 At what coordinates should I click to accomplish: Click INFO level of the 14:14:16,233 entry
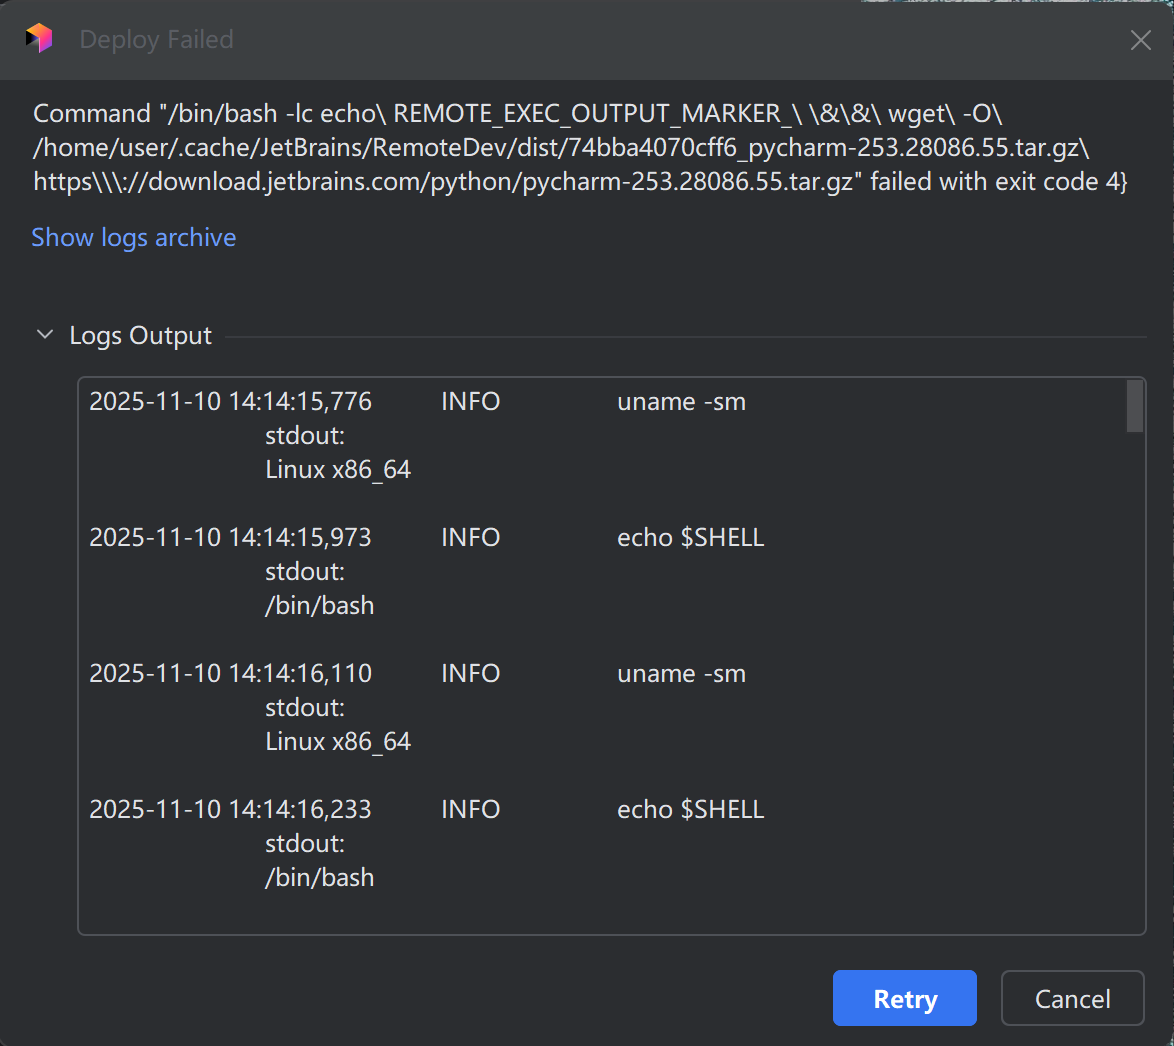tap(470, 809)
